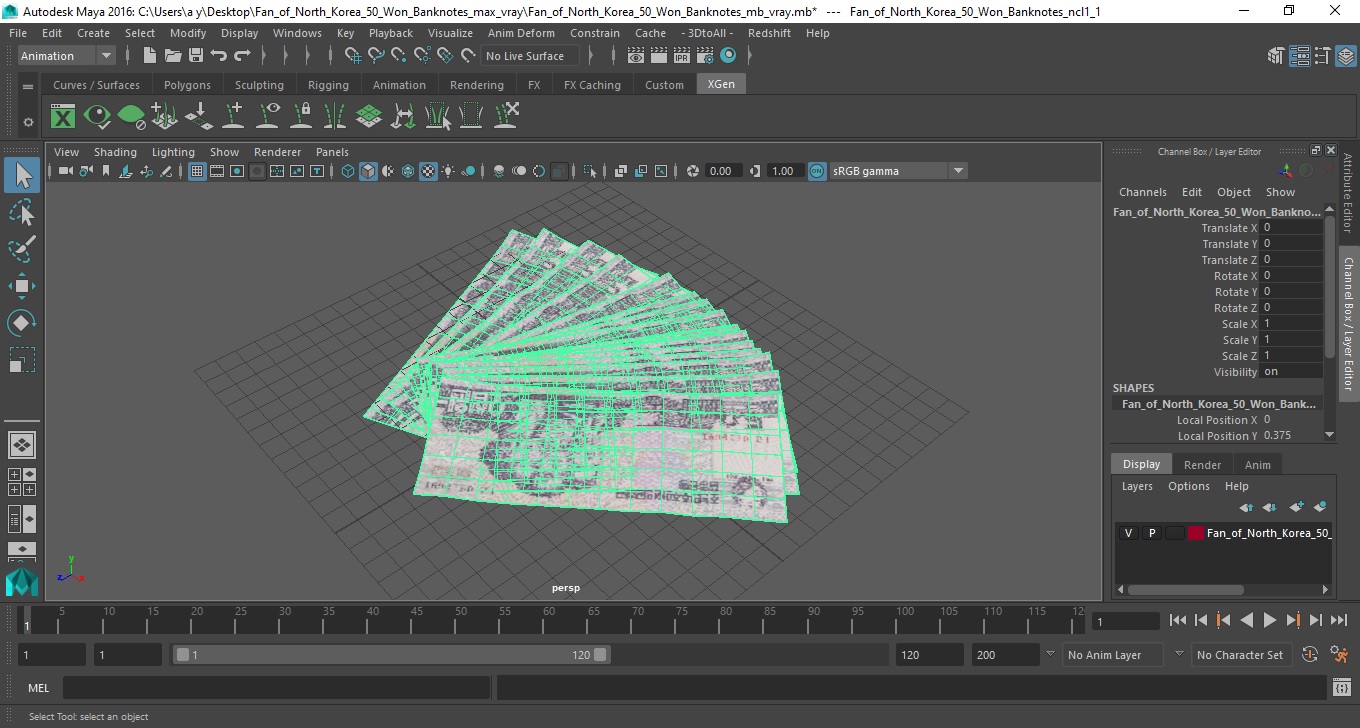Toggle layer visibility V box
The width and height of the screenshot is (1360, 728).
coord(1128,533)
